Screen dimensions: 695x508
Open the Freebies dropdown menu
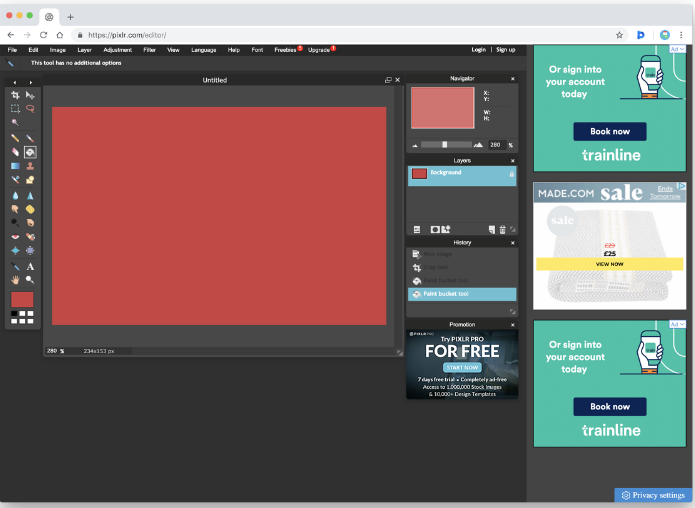coord(285,49)
